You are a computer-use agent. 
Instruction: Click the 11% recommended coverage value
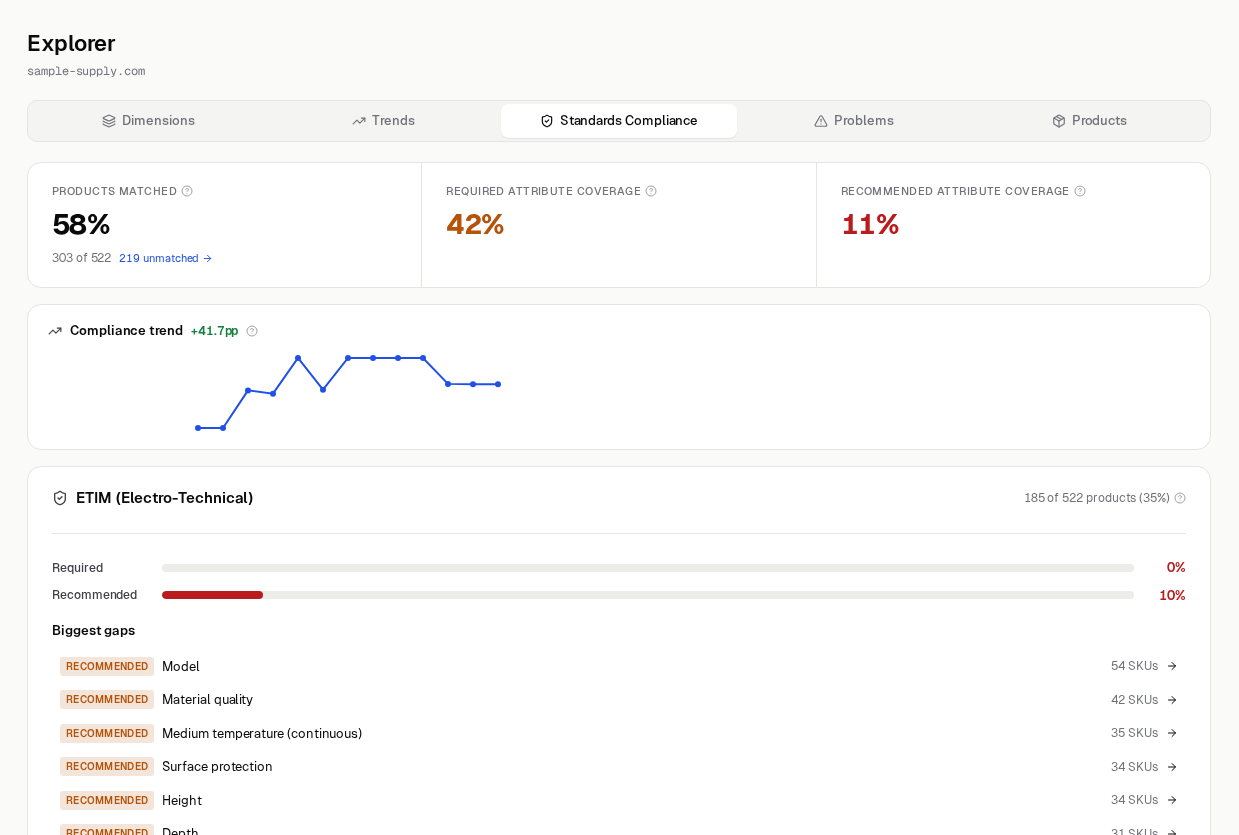point(870,225)
